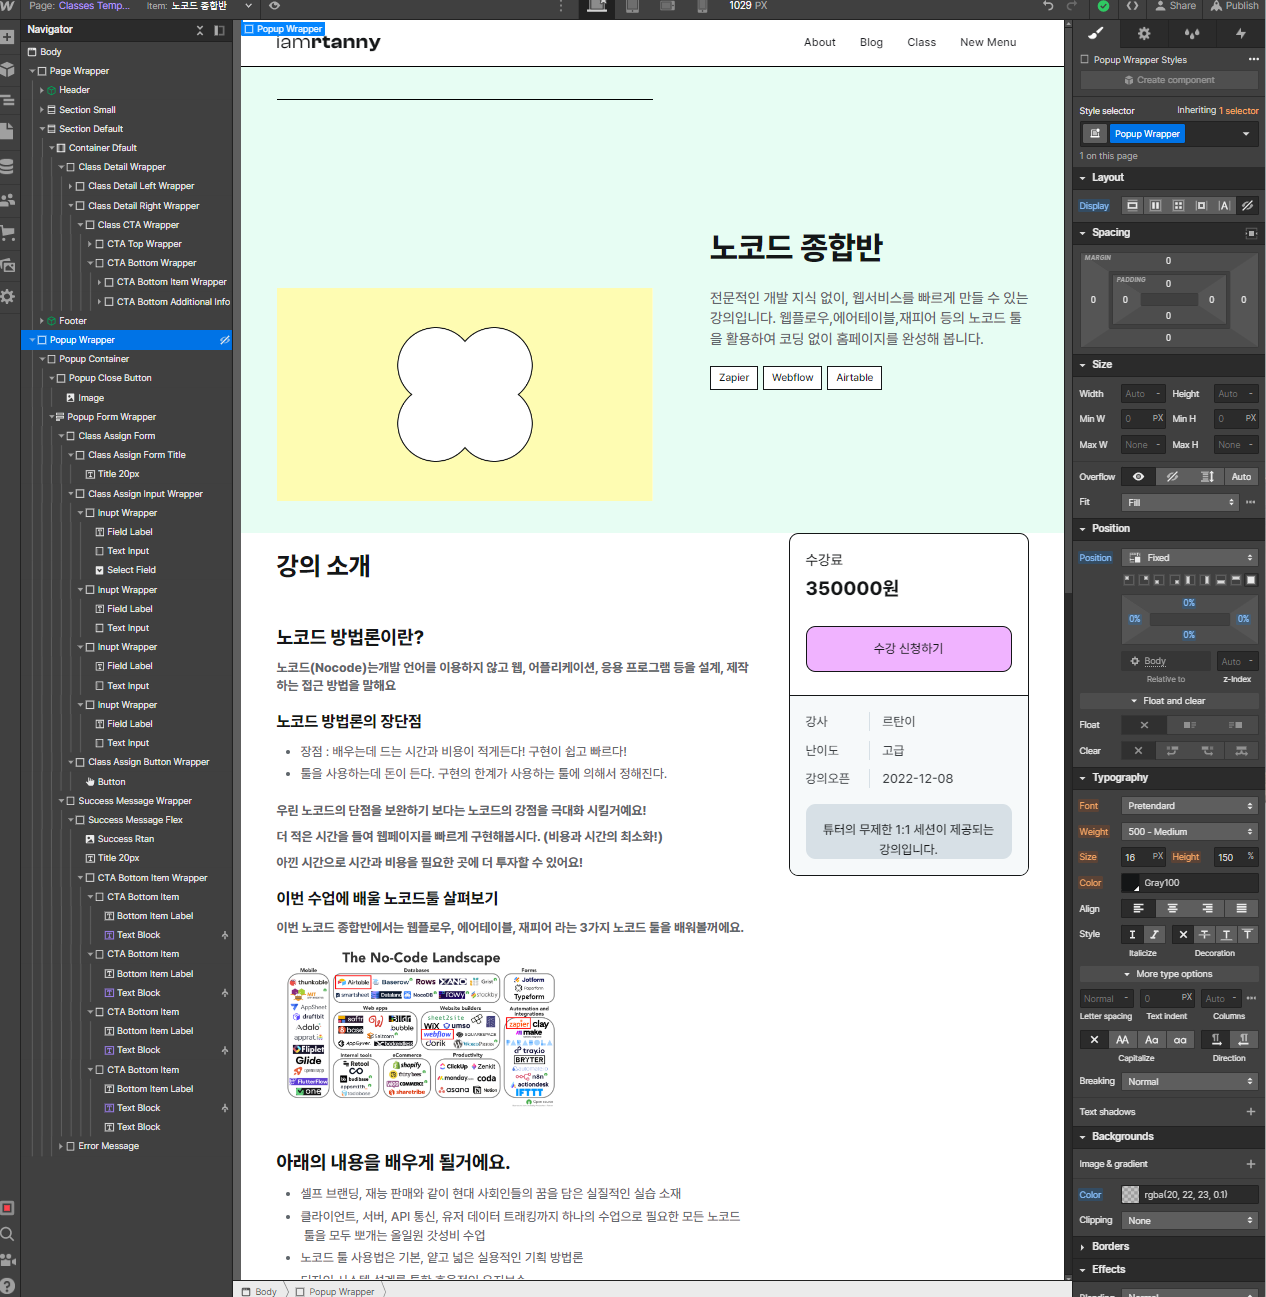The width and height of the screenshot is (1266, 1297).
Task: Toggle italic text style
Action: [1154, 934]
